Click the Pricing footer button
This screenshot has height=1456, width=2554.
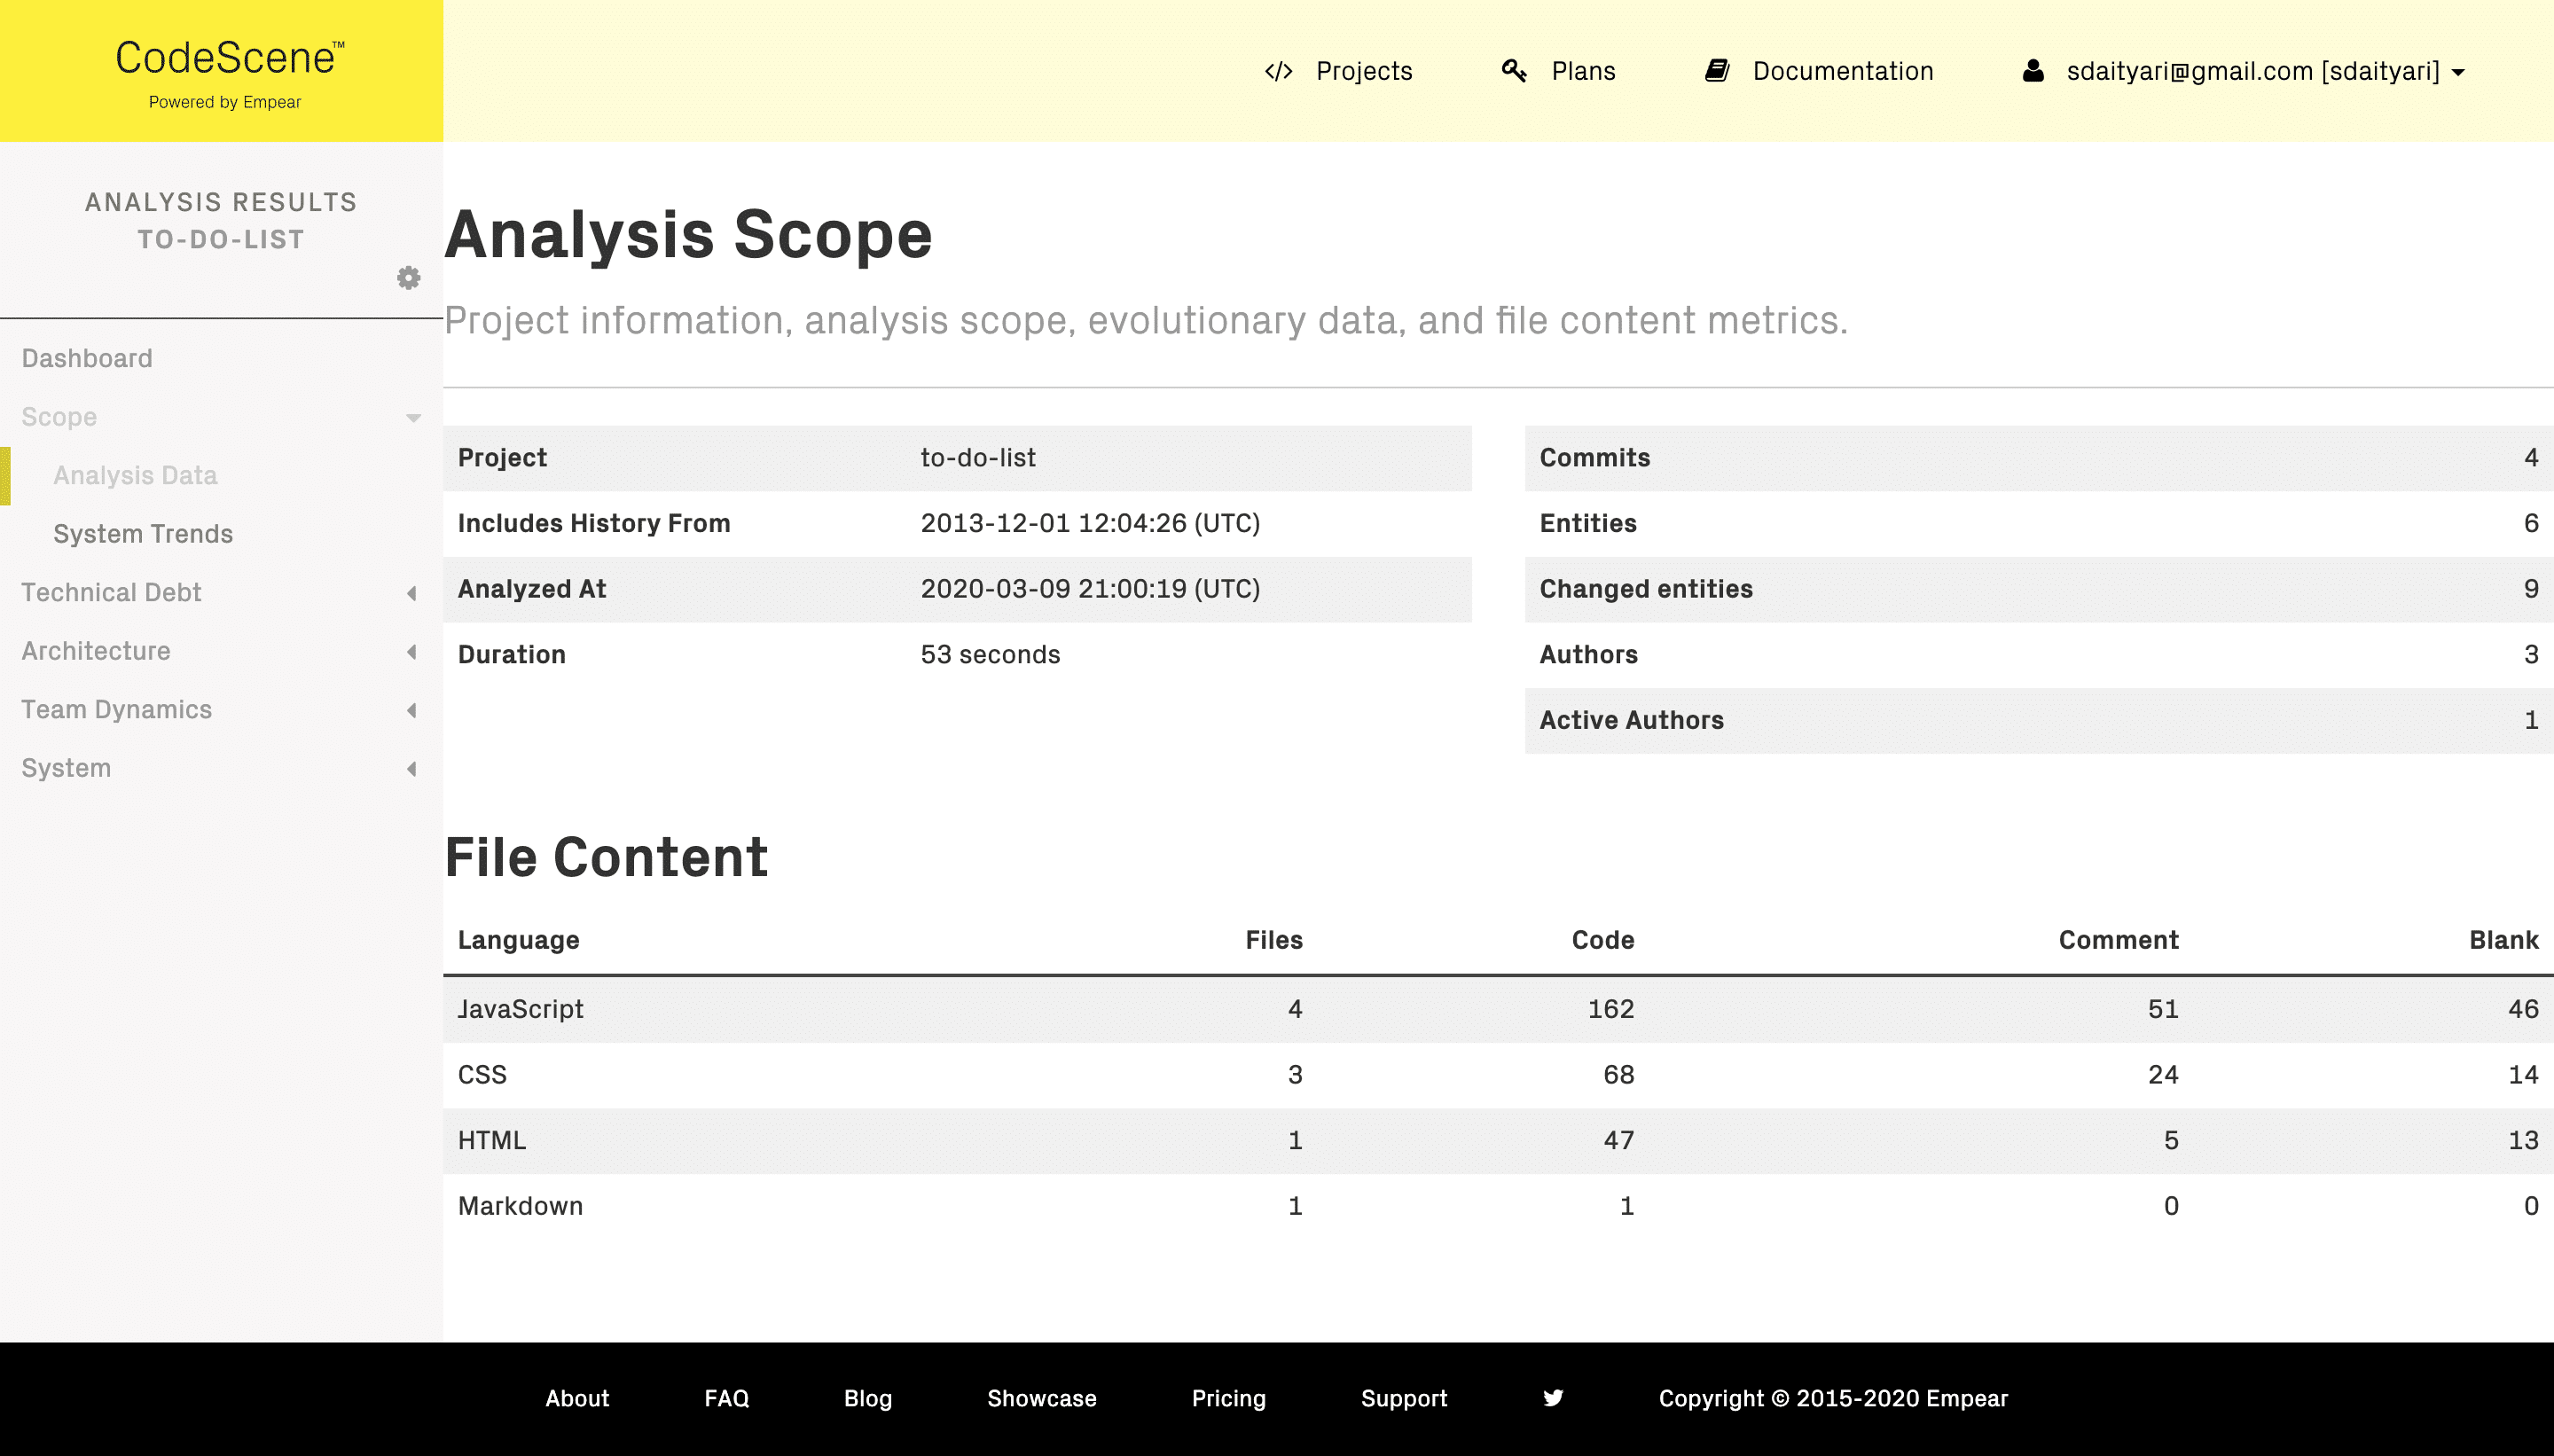[1226, 1398]
